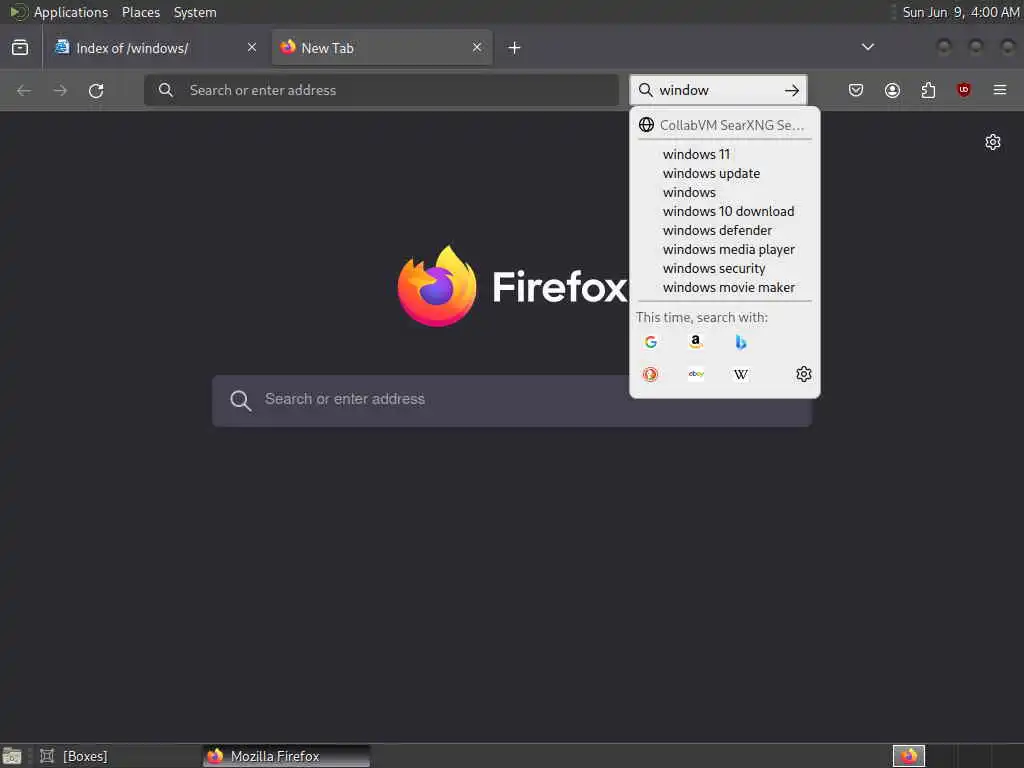Click the Mozilla Firefox taskbar button
The width and height of the screenshot is (1024, 768).
click(286, 756)
